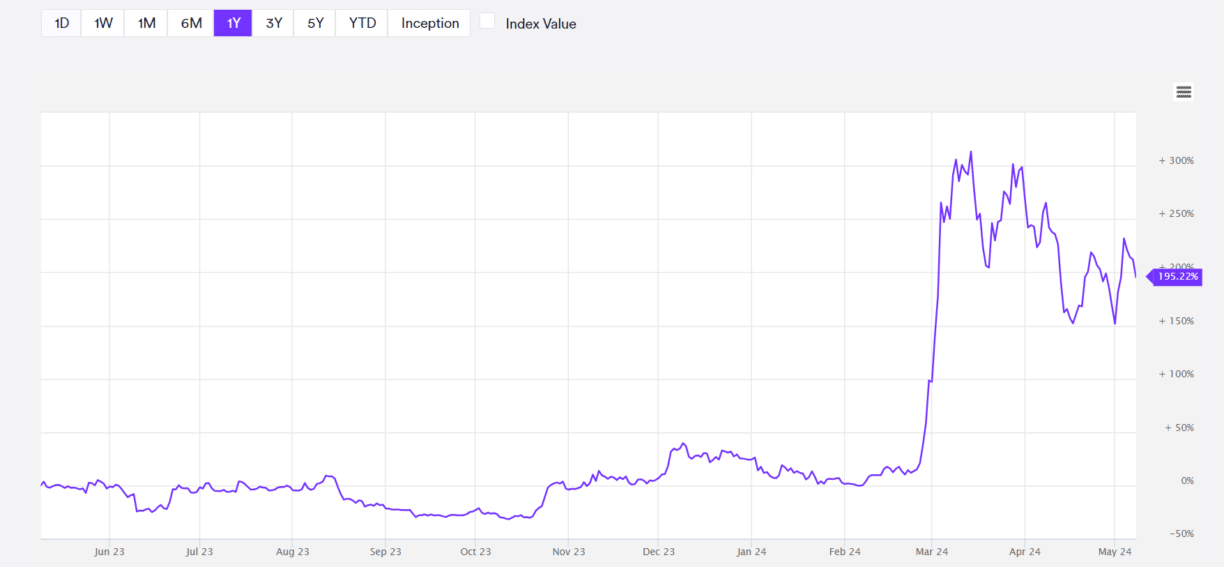Viewport: 1224px width, 567px height.
Task: Click the + 50% axis label
Action: tap(1179, 427)
